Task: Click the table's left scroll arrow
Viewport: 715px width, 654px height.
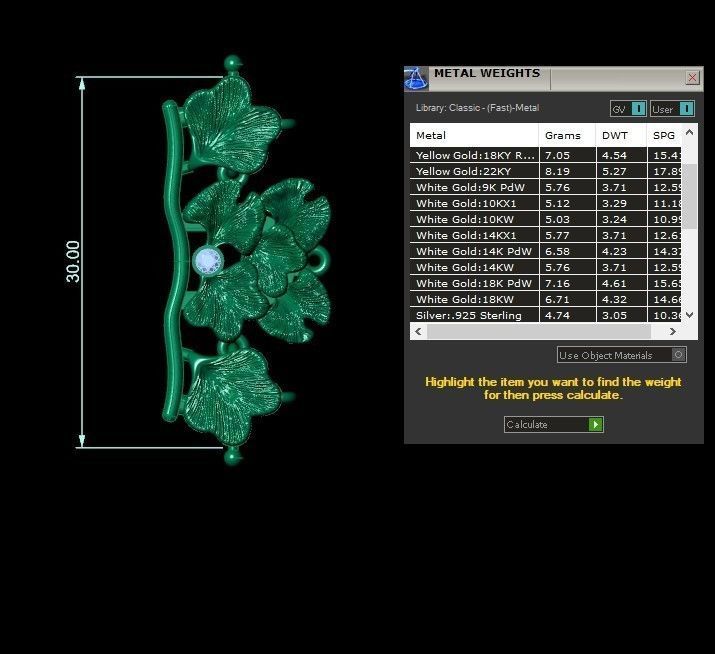Action: tap(419, 332)
